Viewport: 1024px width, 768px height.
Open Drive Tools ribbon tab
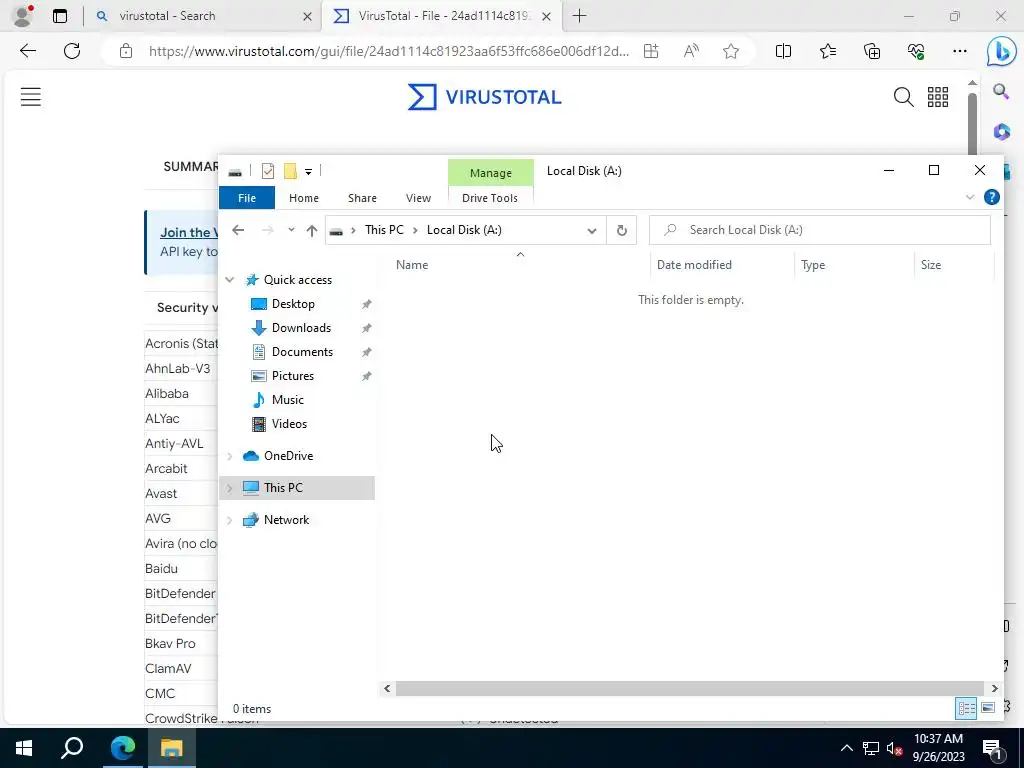[490, 198]
